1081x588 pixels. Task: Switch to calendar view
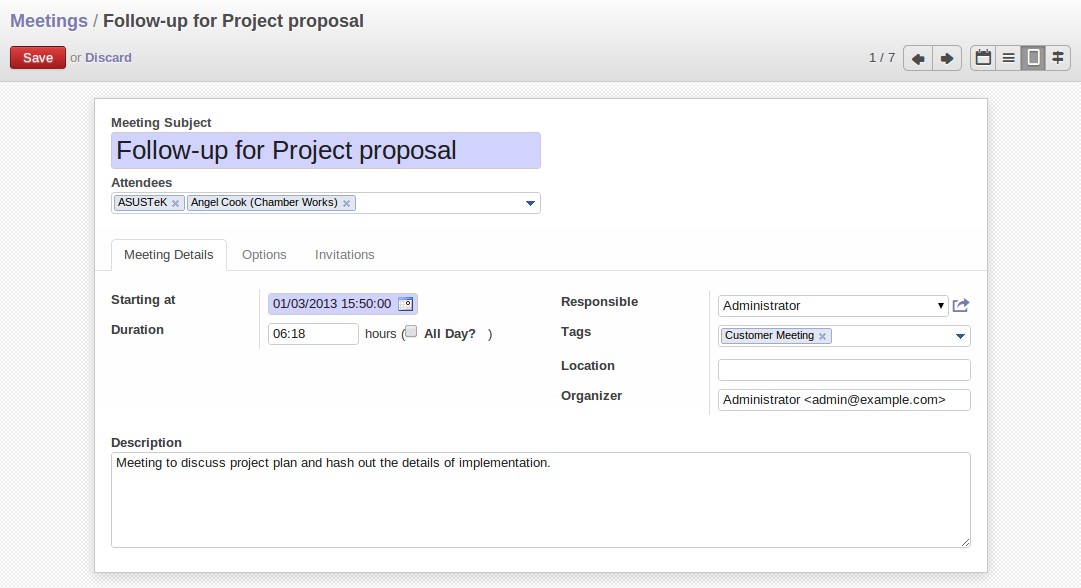pos(983,58)
